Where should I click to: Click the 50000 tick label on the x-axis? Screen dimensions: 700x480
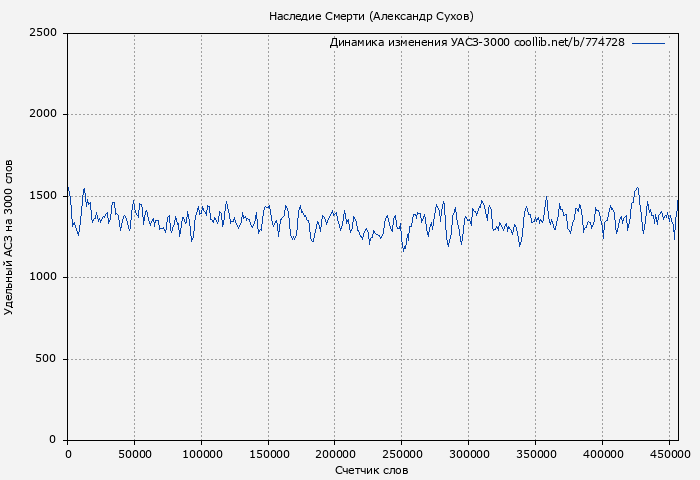click(134, 455)
